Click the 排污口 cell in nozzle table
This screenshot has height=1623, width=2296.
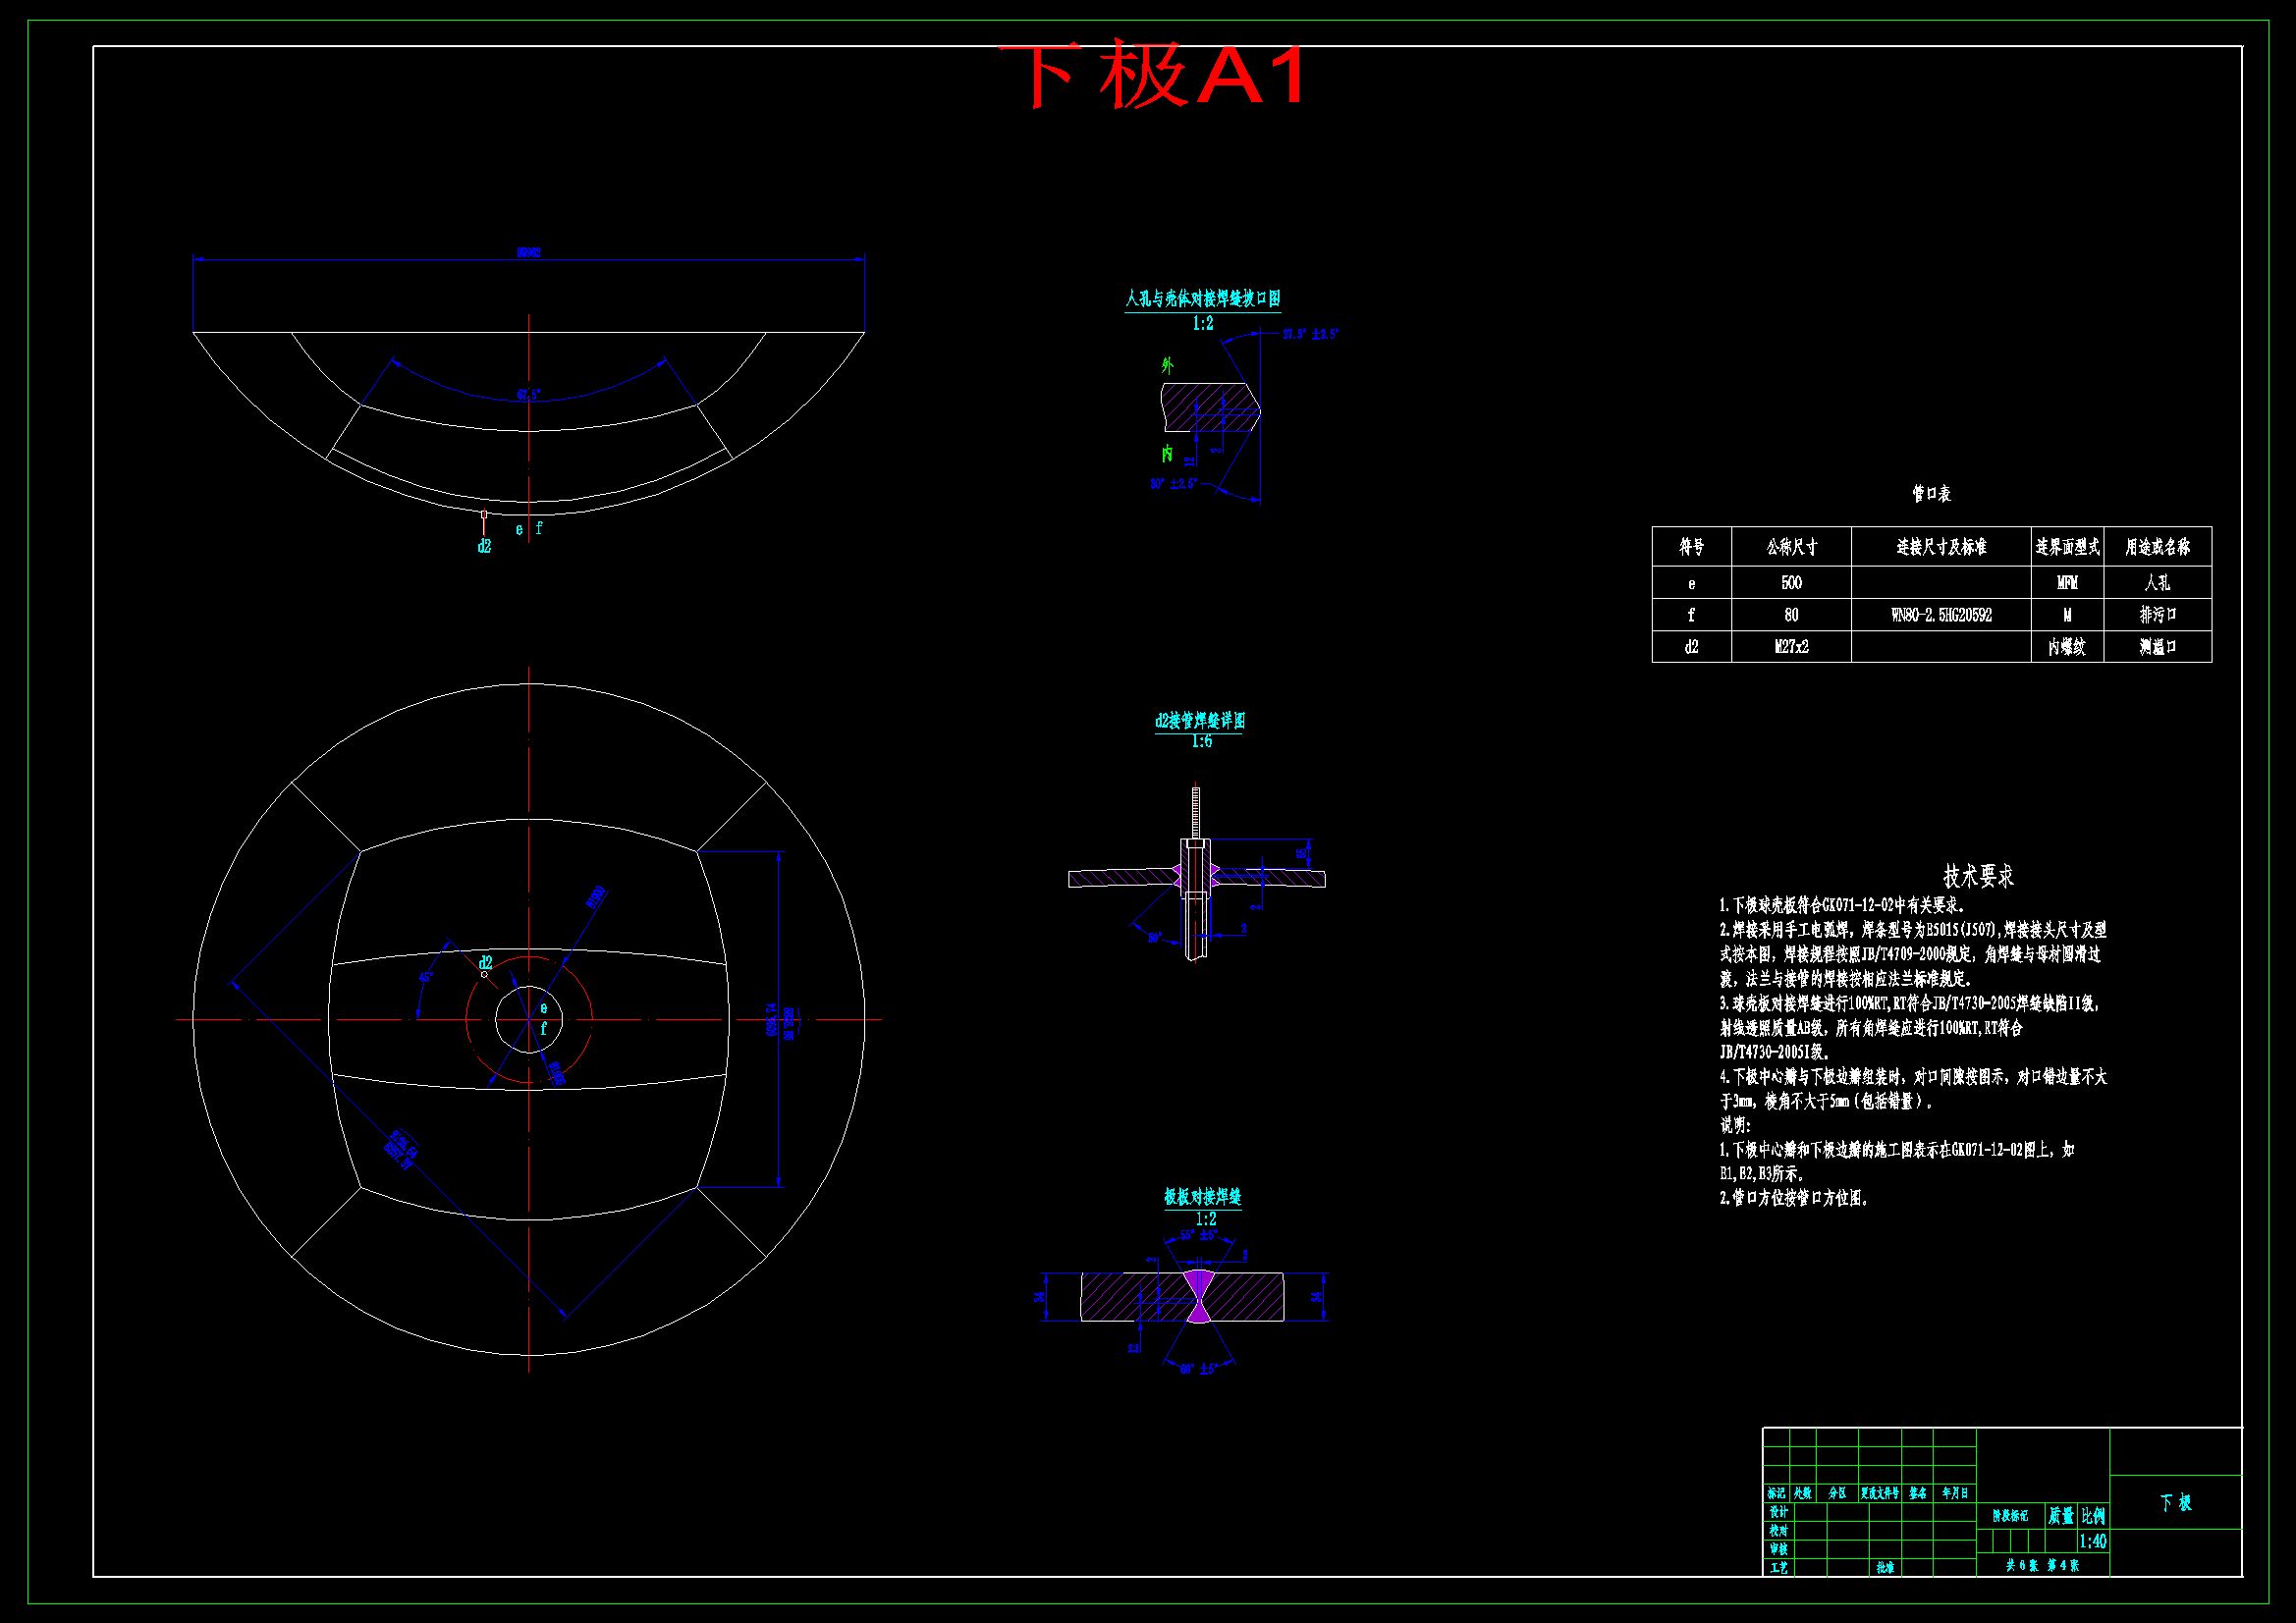click(2157, 615)
